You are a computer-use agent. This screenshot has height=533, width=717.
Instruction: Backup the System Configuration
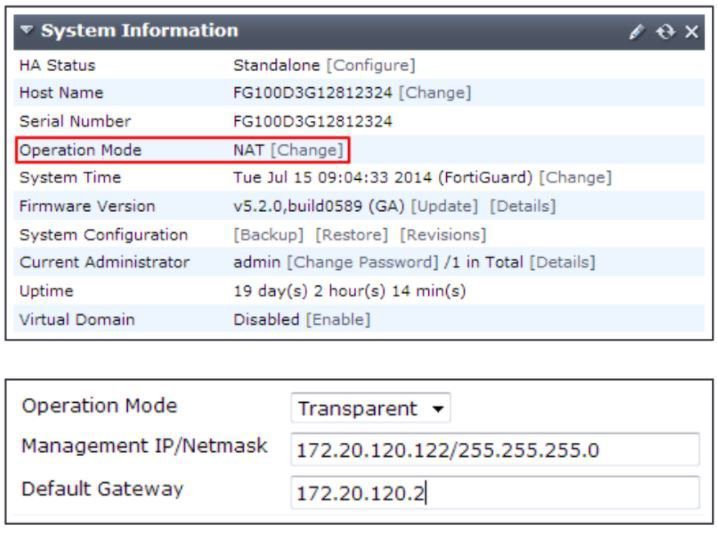268,235
